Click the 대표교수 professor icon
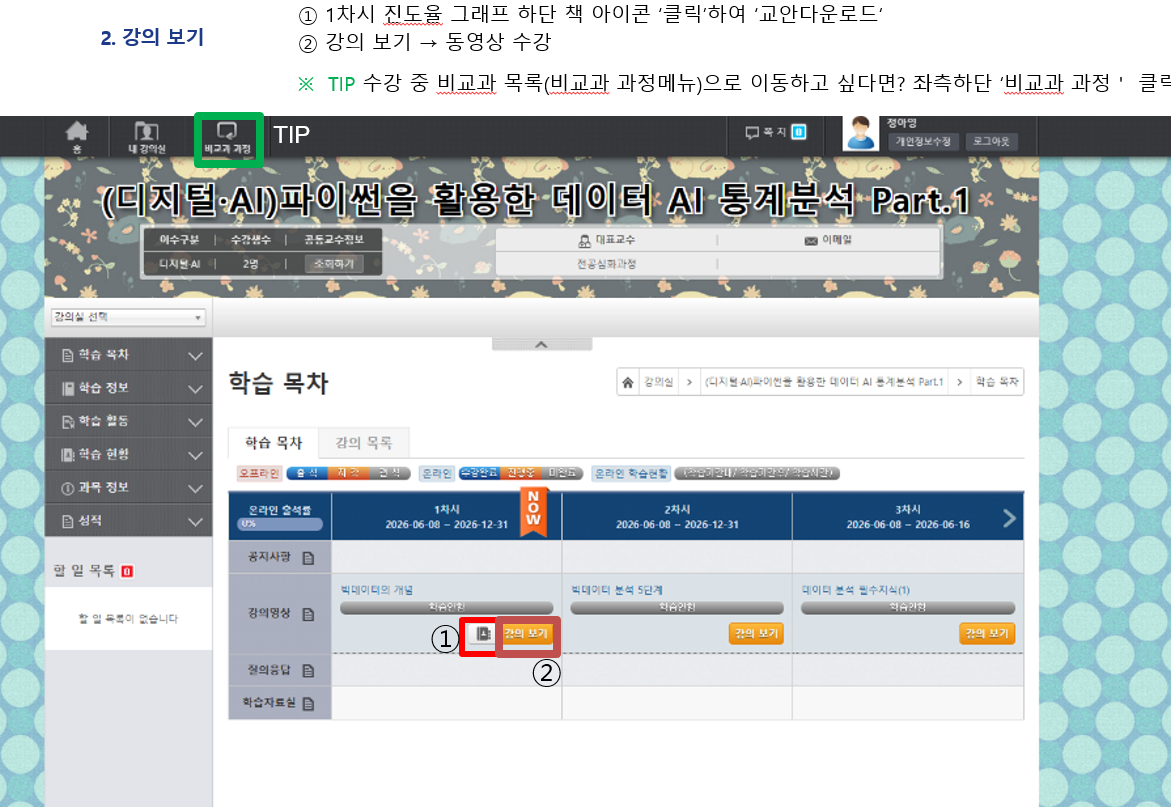1171x807 pixels. (585, 240)
